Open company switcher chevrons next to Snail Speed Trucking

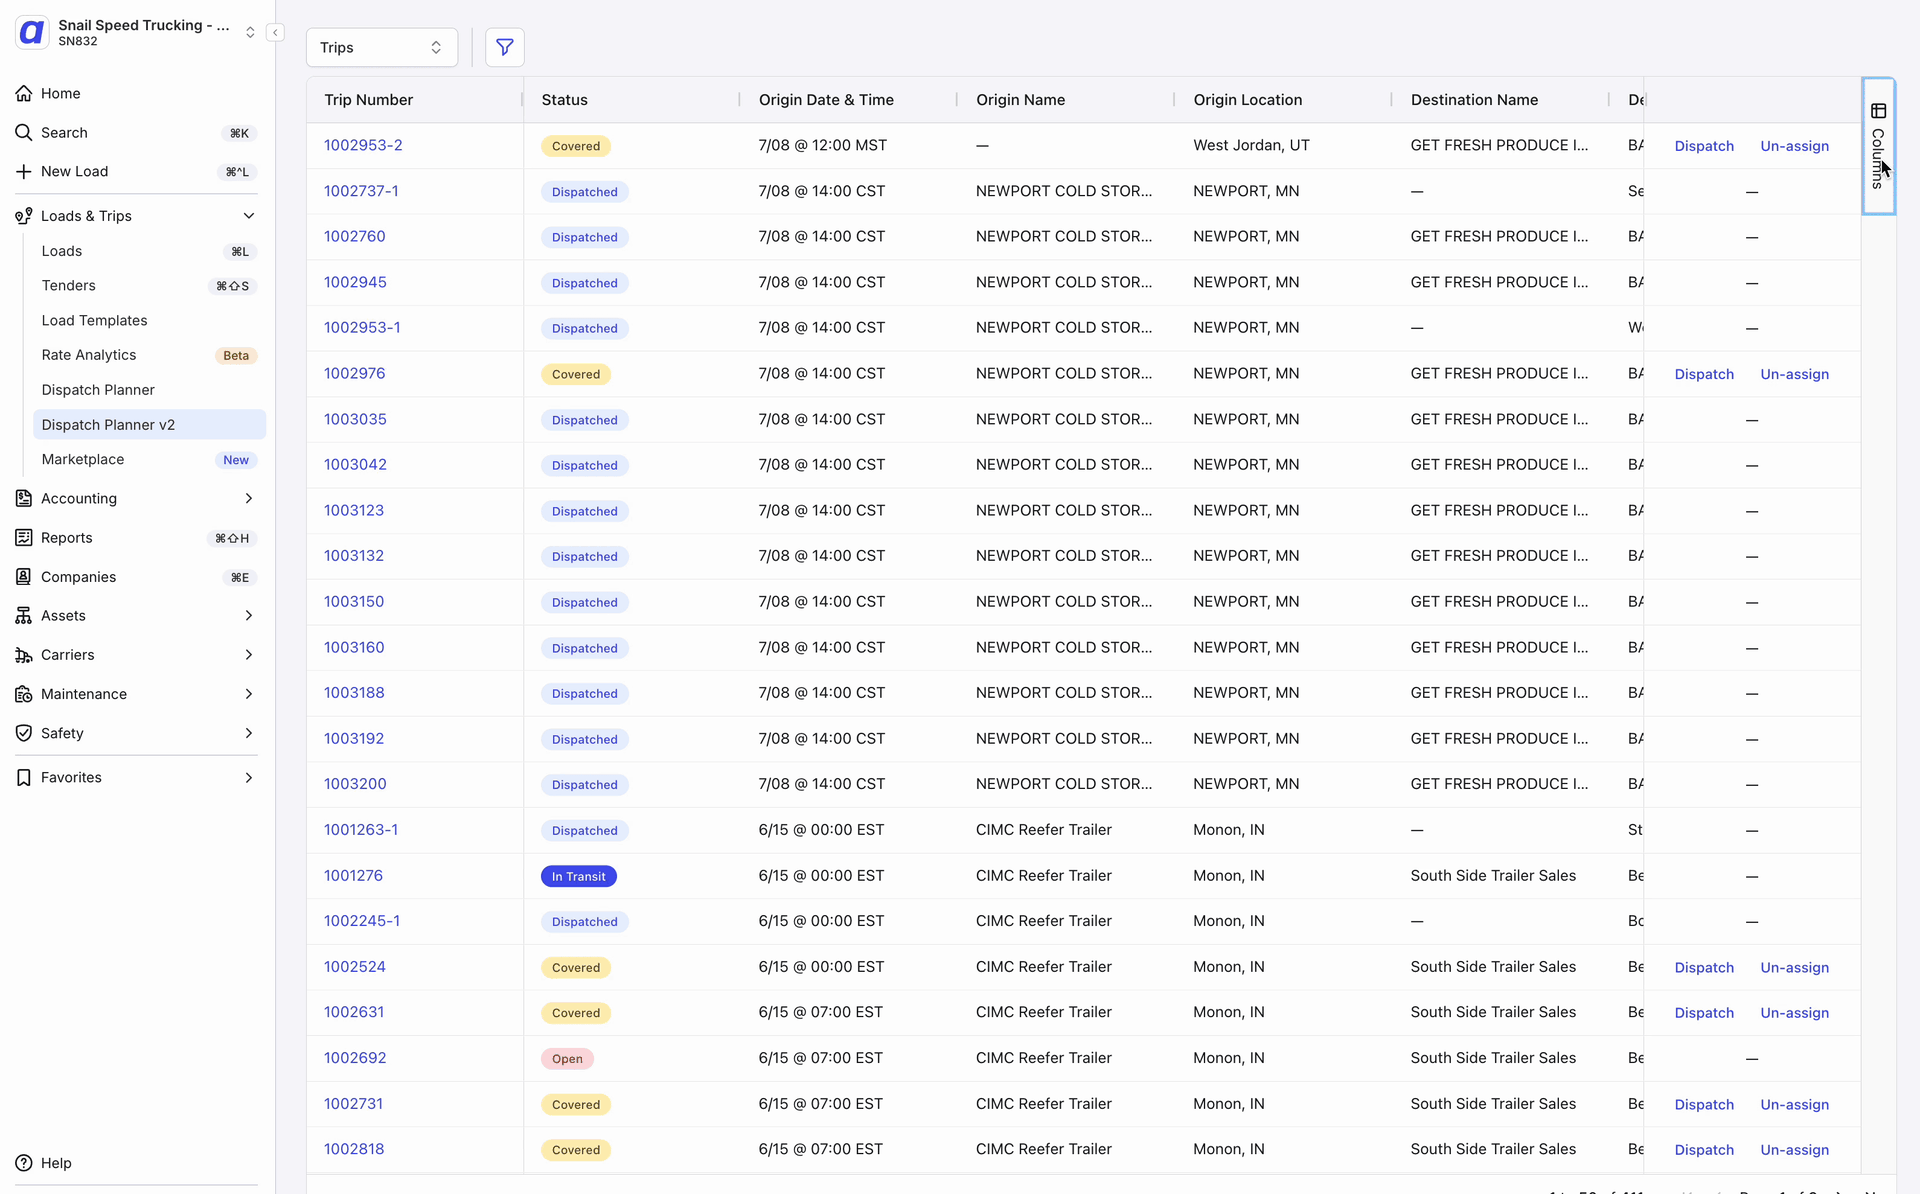[x=250, y=33]
